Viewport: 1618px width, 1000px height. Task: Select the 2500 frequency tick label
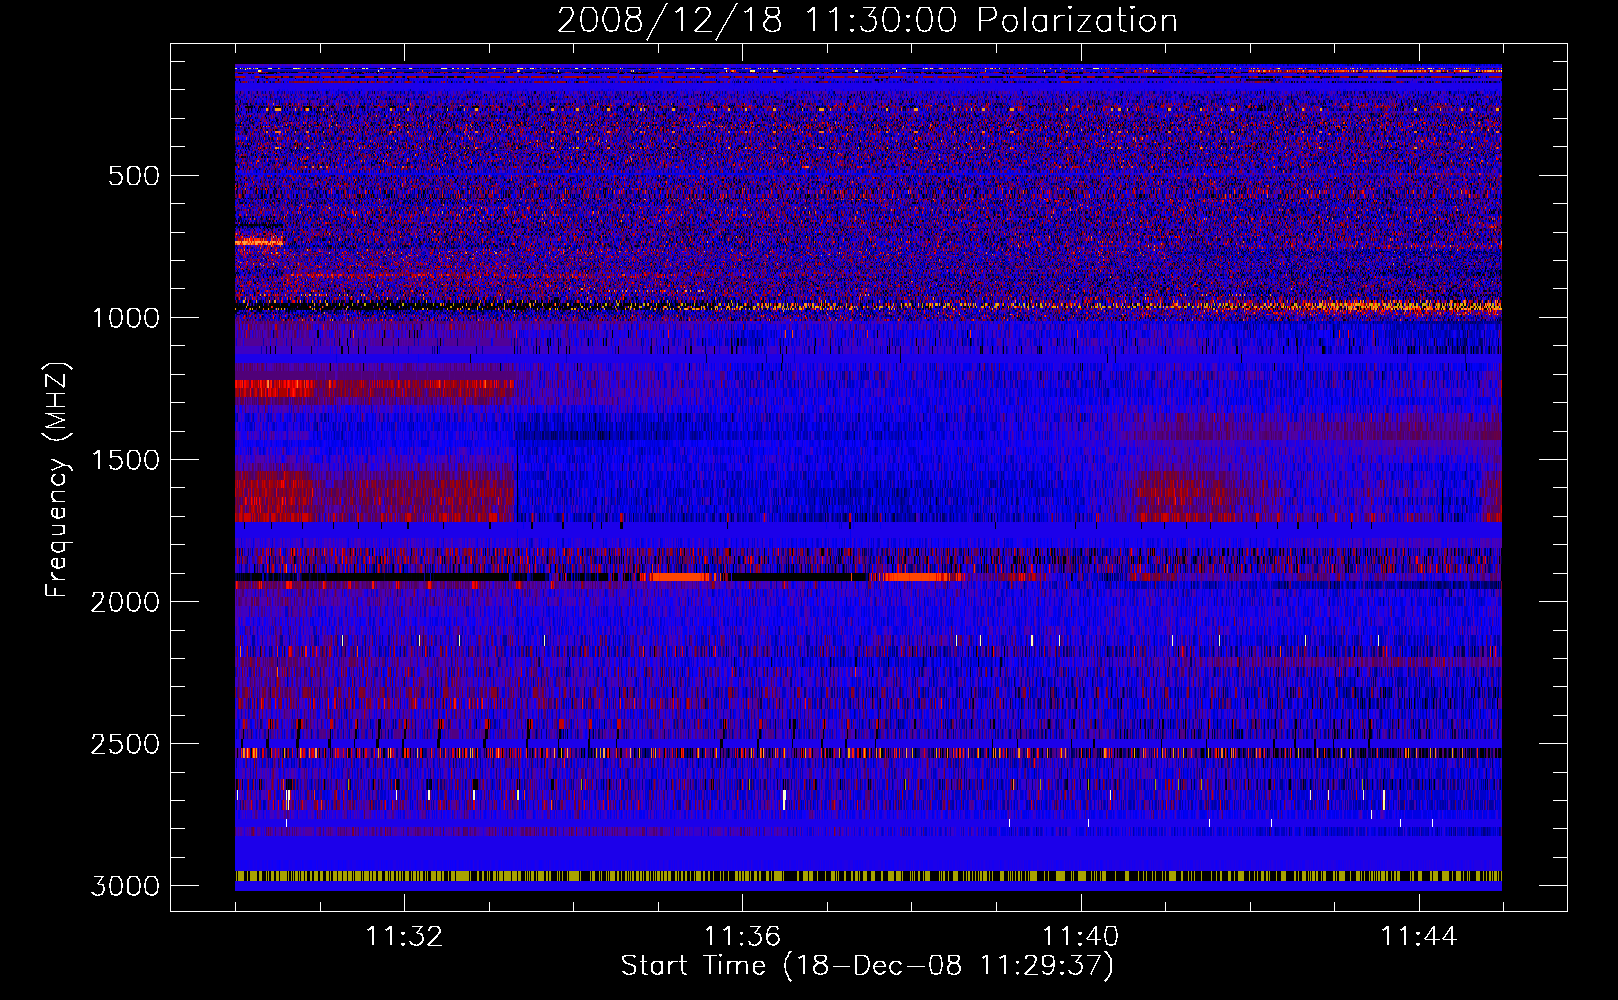125,744
